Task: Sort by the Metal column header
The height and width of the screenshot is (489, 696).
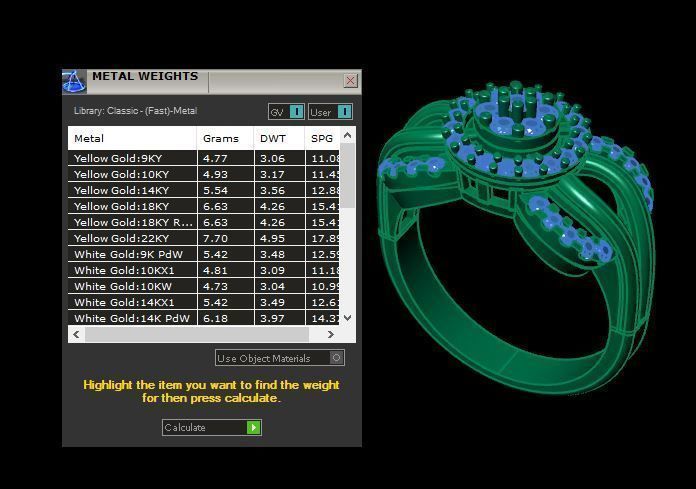Action: pos(132,138)
